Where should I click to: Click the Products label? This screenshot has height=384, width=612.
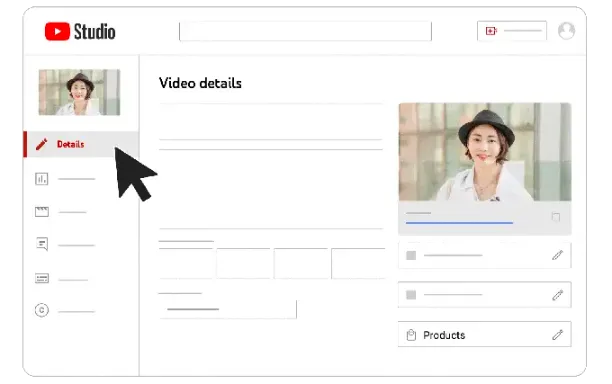(444, 335)
